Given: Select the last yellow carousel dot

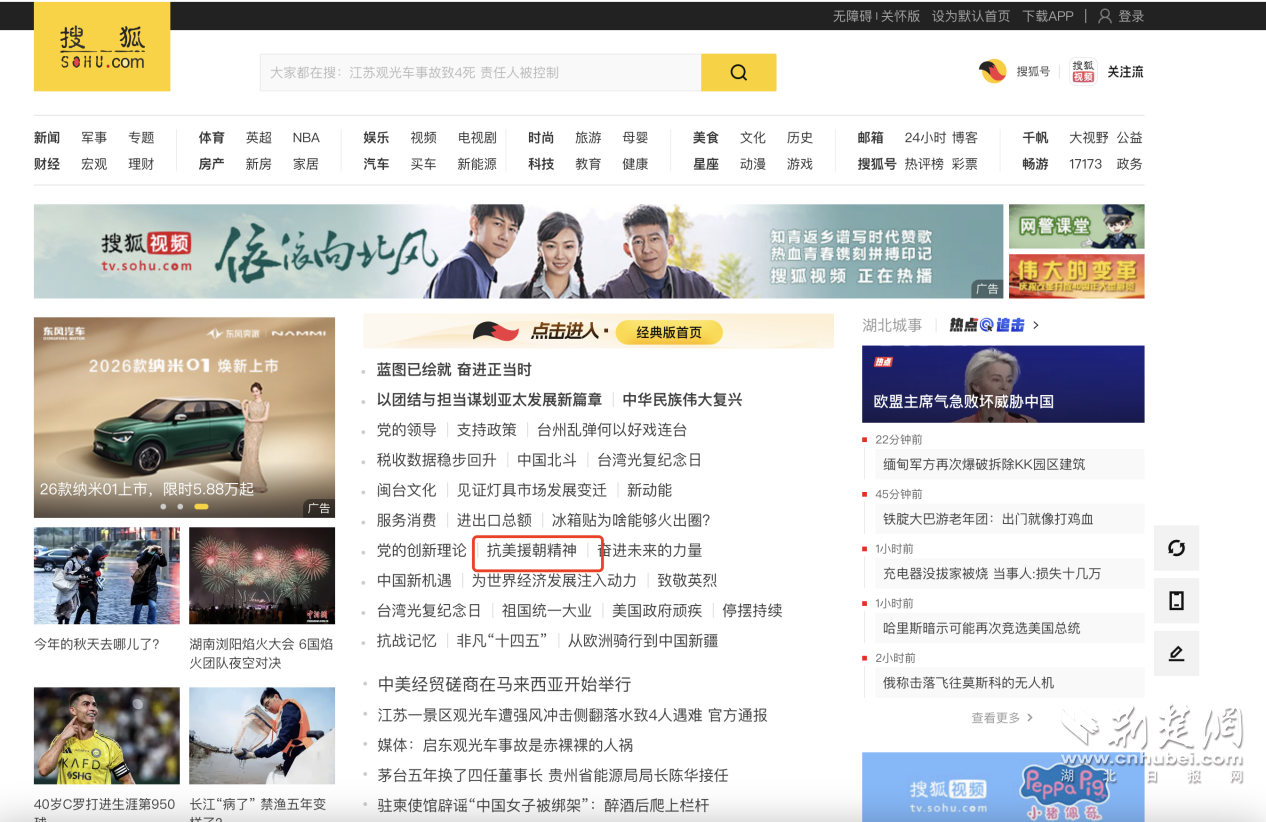Looking at the screenshot, I should tap(201, 507).
